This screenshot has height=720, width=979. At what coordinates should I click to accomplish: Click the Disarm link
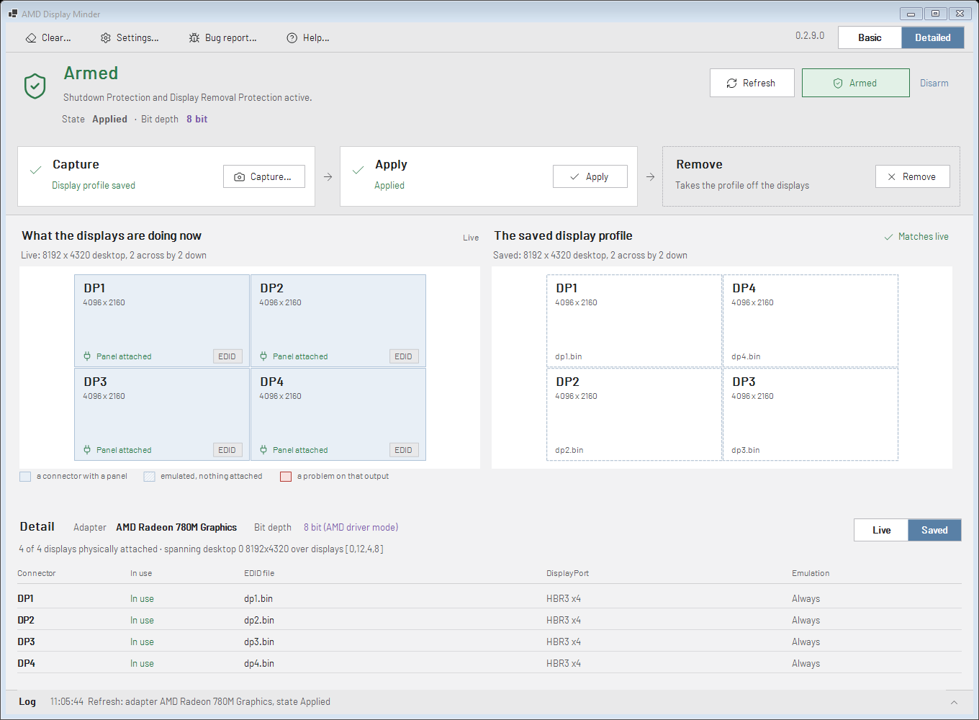pyautogui.click(x=934, y=83)
